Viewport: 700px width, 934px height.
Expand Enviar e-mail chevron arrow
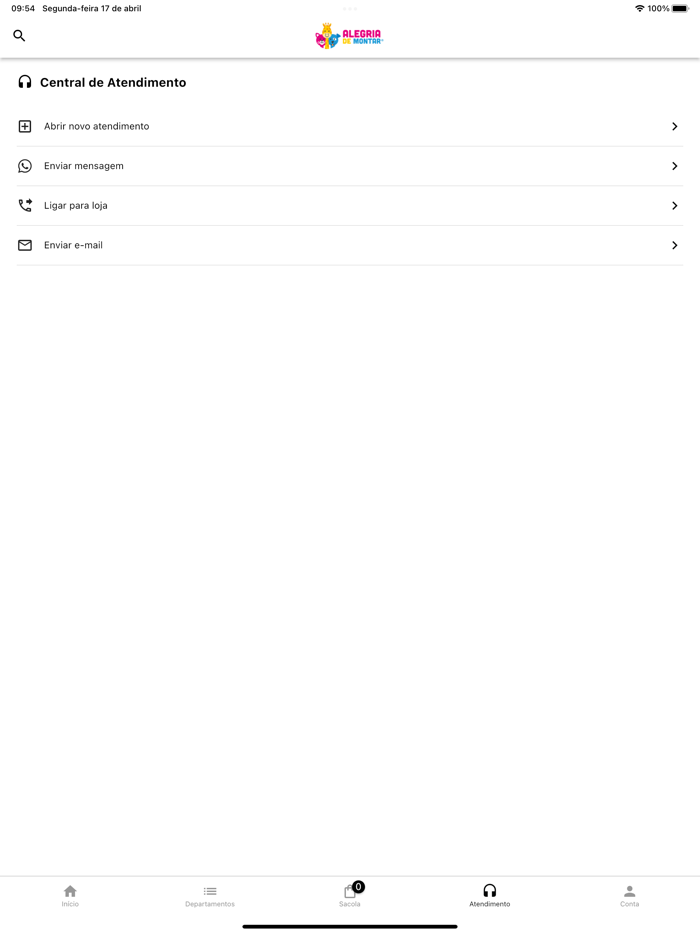(675, 245)
